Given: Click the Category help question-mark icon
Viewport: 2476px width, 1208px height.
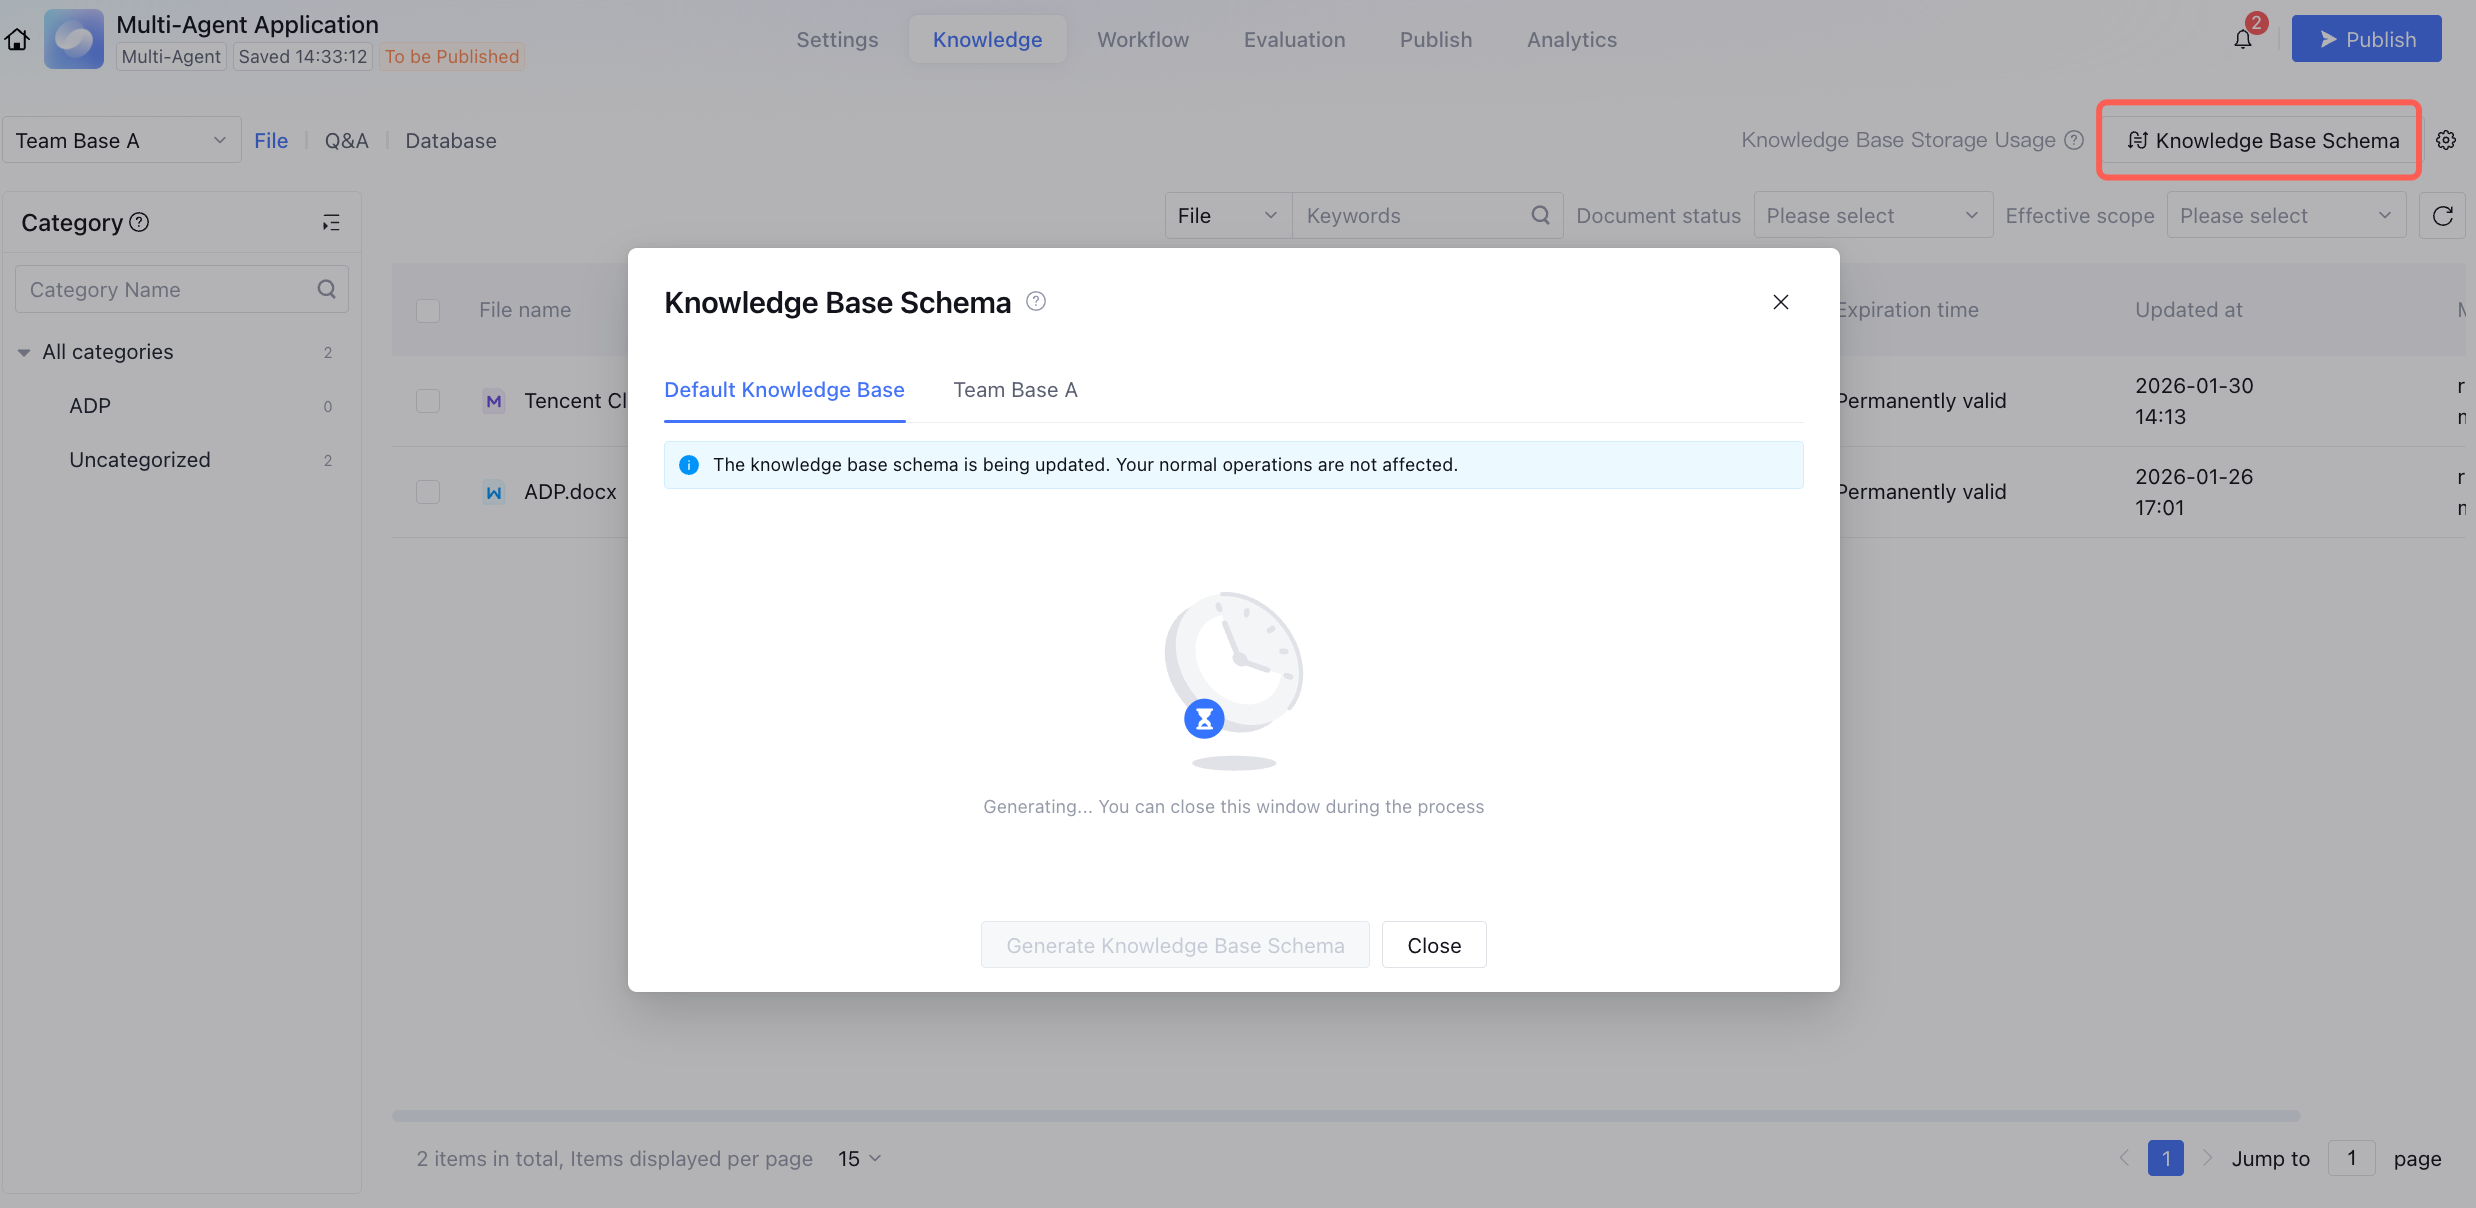Looking at the screenshot, I should [140, 222].
